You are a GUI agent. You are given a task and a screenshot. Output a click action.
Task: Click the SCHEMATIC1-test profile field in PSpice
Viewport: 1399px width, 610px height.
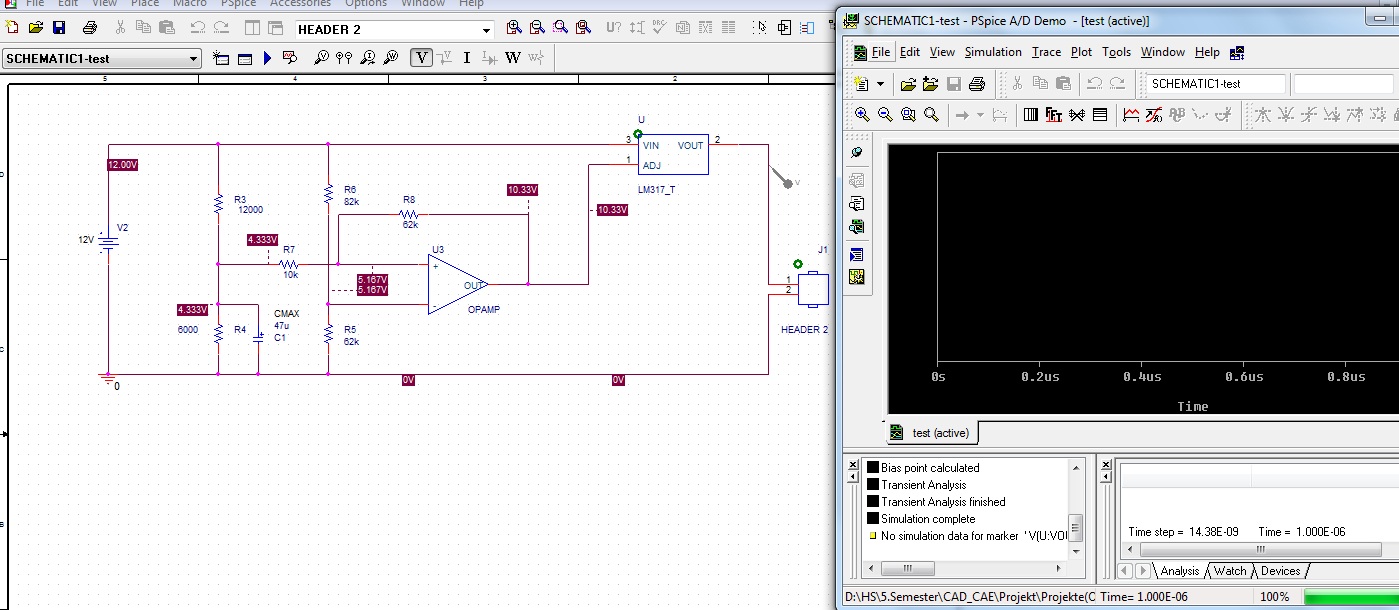(1215, 84)
